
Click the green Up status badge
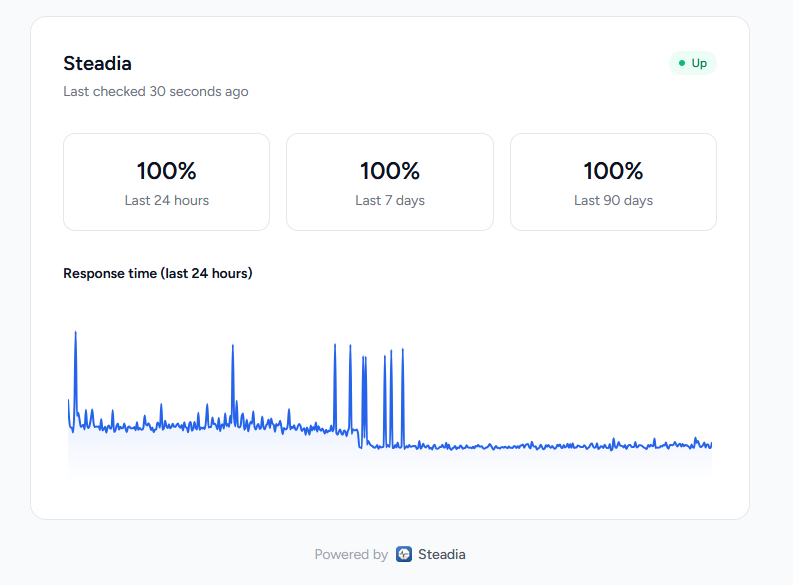click(x=692, y=63)
